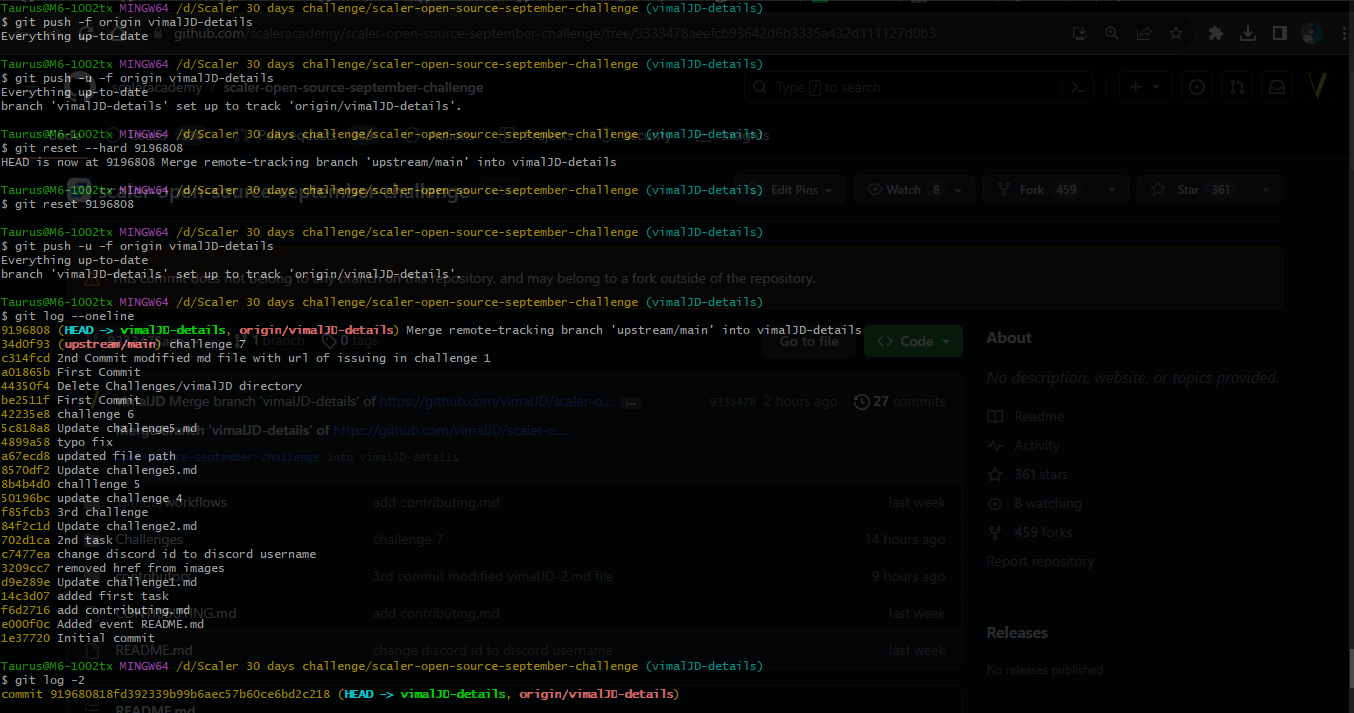Open the Chrome three-dot menu

(x=1343, y=33)
